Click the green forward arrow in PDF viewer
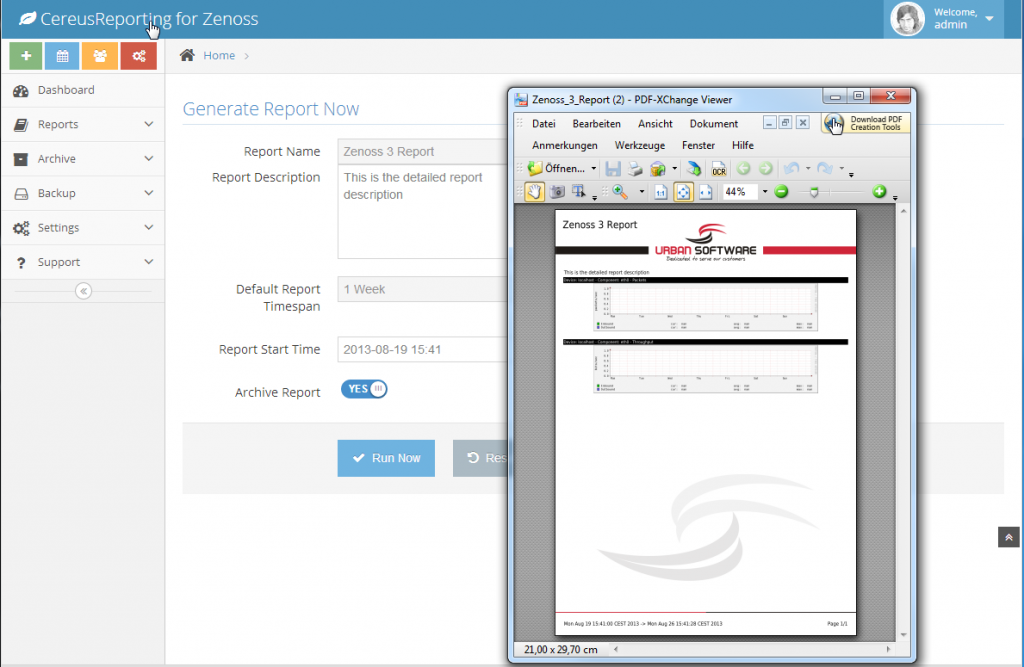Viewport: 1024px width, 667px height. [765, 169]
